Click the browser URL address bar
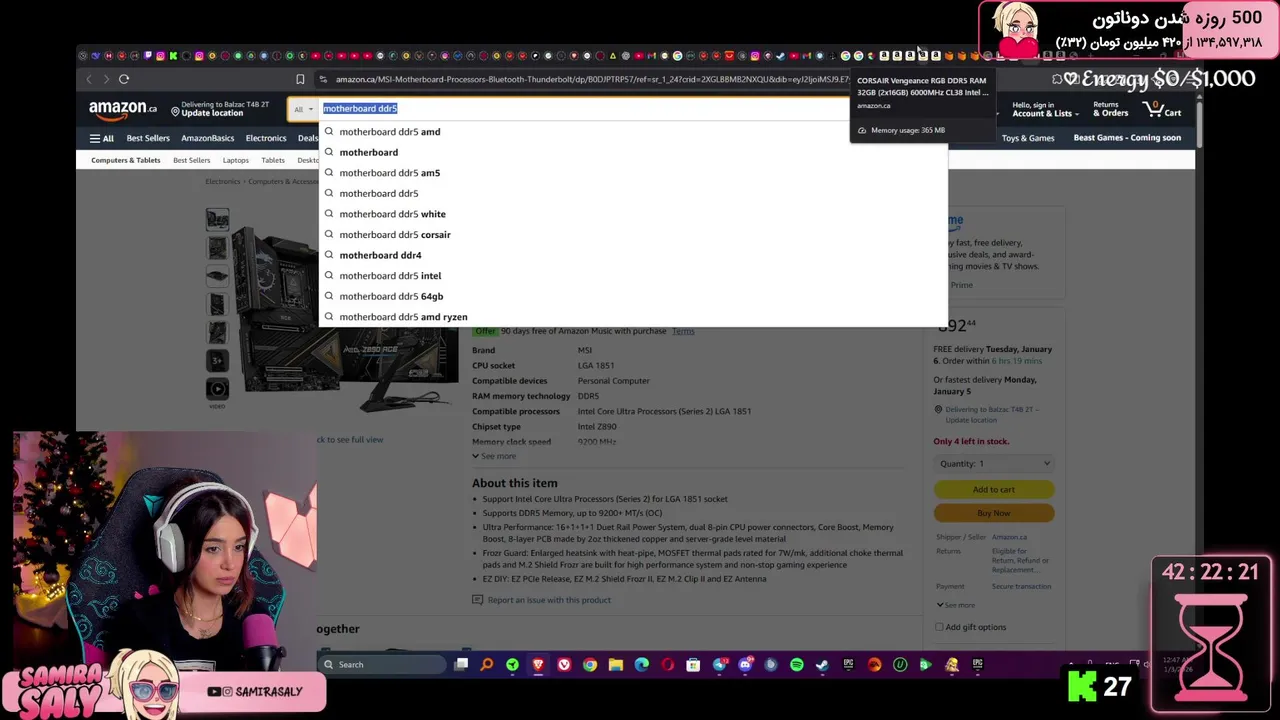The width and height of the screenshot is (1280, 720). click(590, 79)
